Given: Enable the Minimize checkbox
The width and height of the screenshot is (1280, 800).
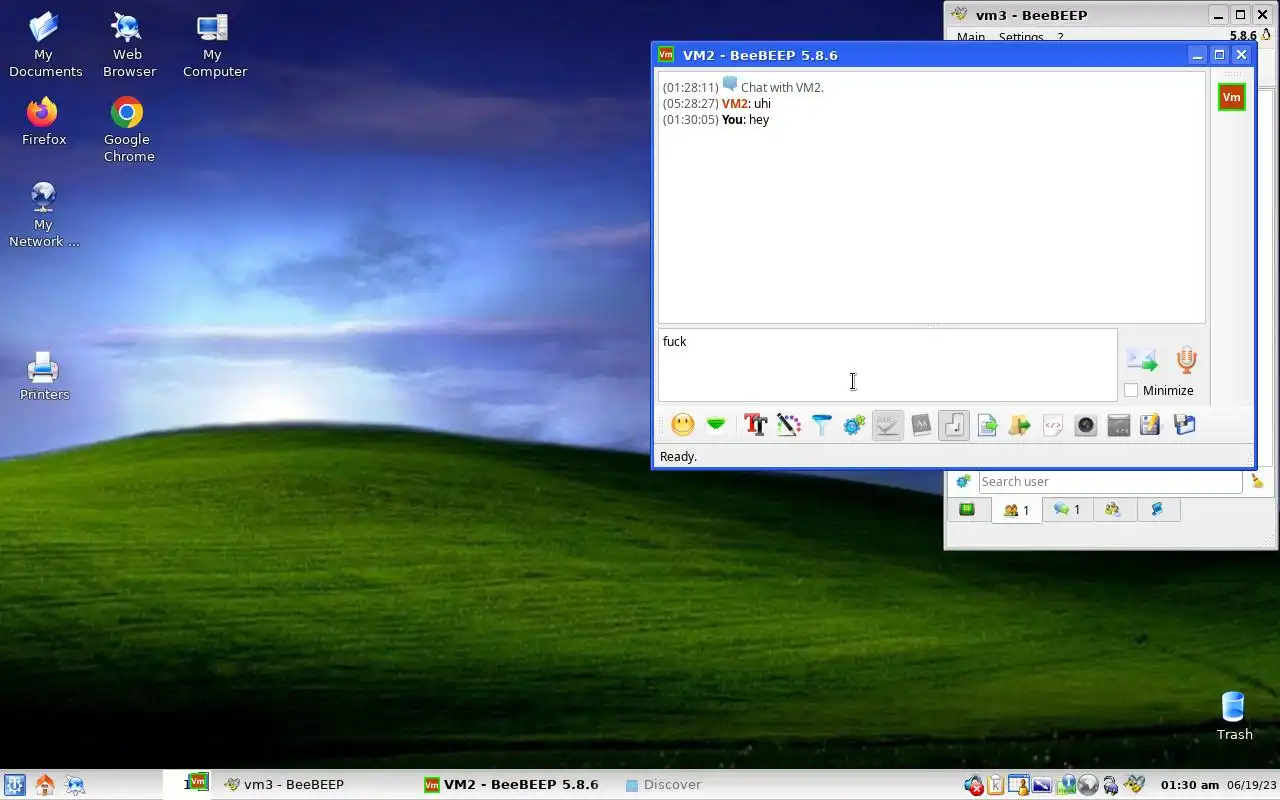Looking at the screenshot, I should 1131,390.
